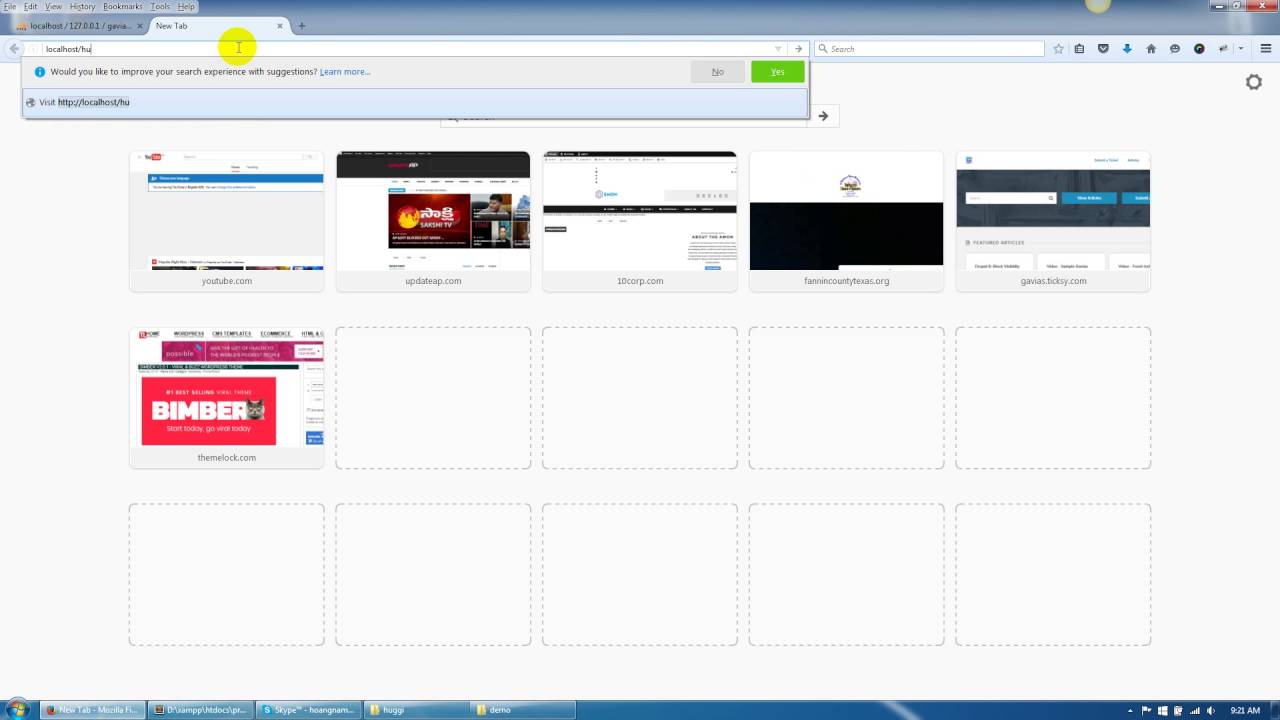
Task: Click the Pocket icon in toolbar
Action: click(1103, 49)
